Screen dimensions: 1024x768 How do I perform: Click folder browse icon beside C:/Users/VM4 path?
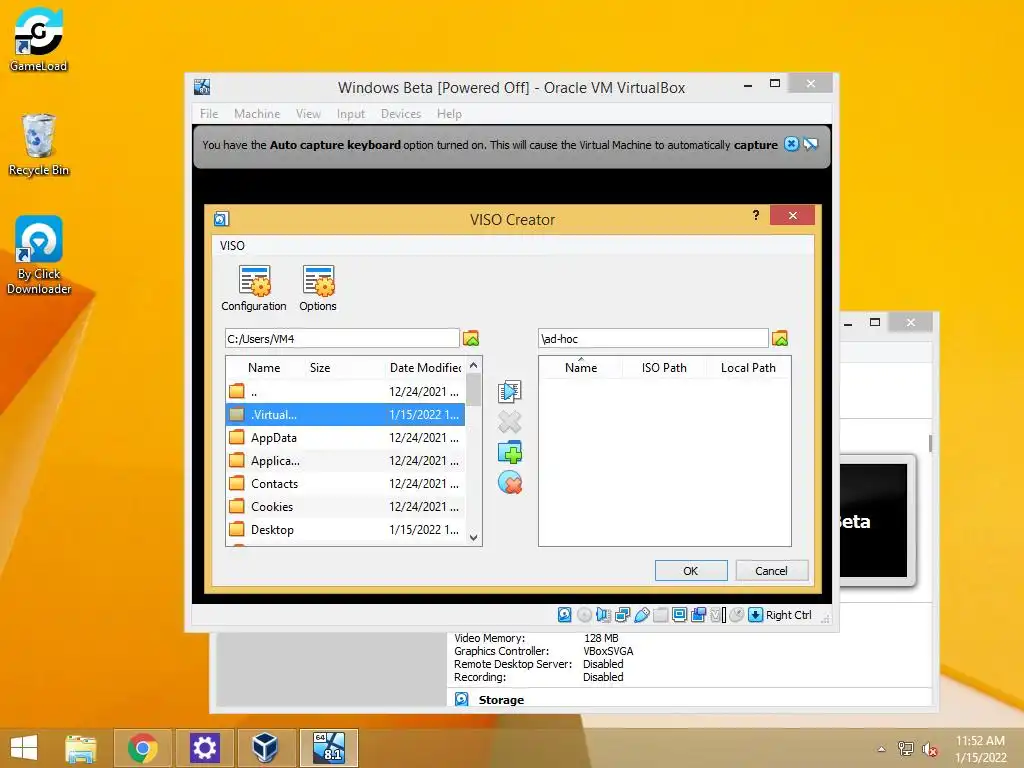(471, 338)
